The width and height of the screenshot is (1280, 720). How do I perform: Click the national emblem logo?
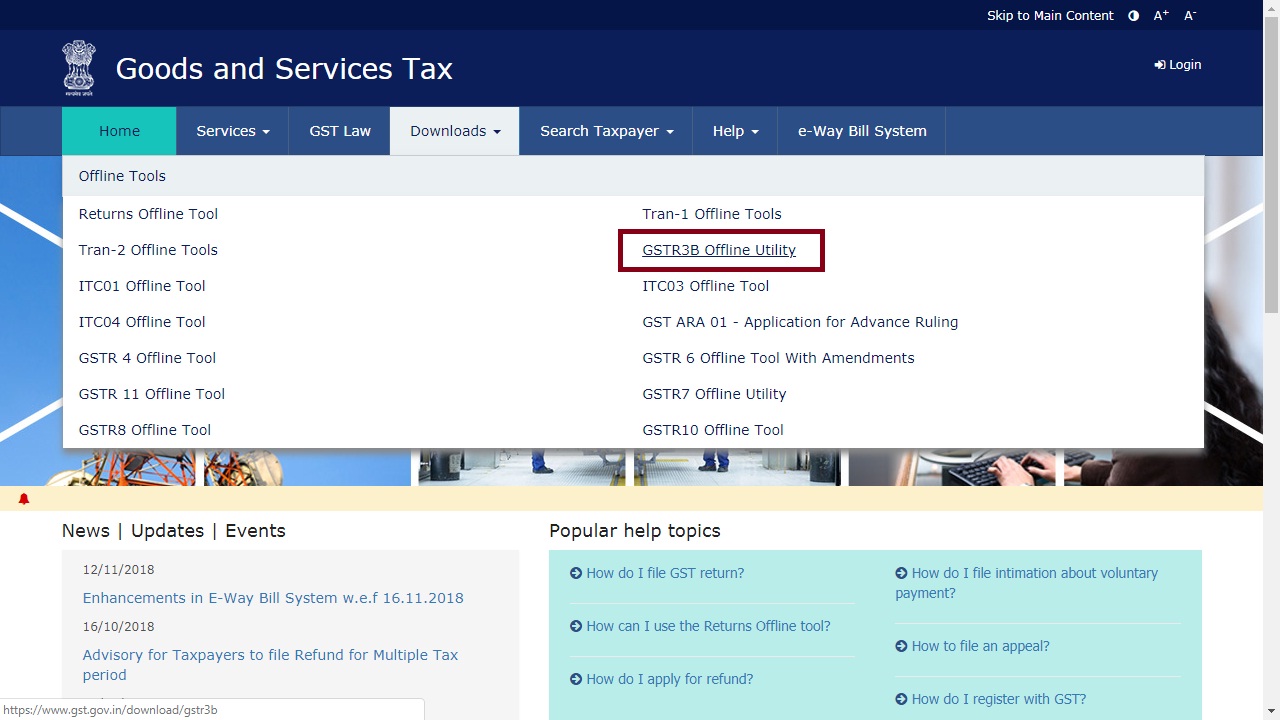click(79, 68)
